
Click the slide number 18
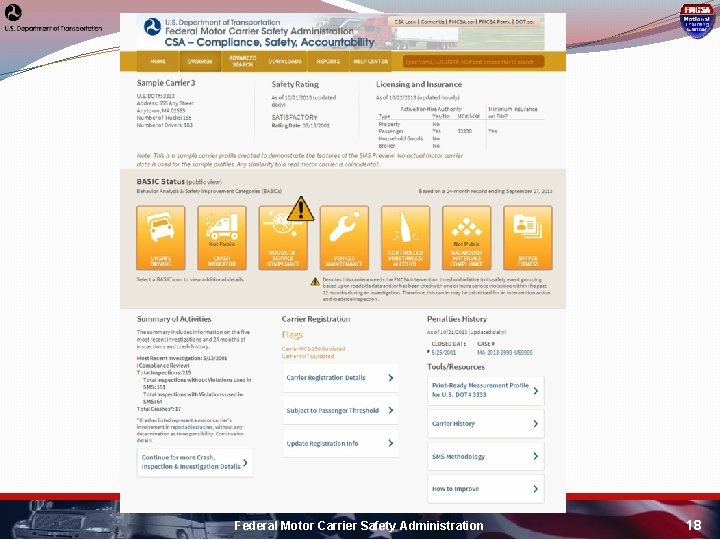click(x=694, y=525)
